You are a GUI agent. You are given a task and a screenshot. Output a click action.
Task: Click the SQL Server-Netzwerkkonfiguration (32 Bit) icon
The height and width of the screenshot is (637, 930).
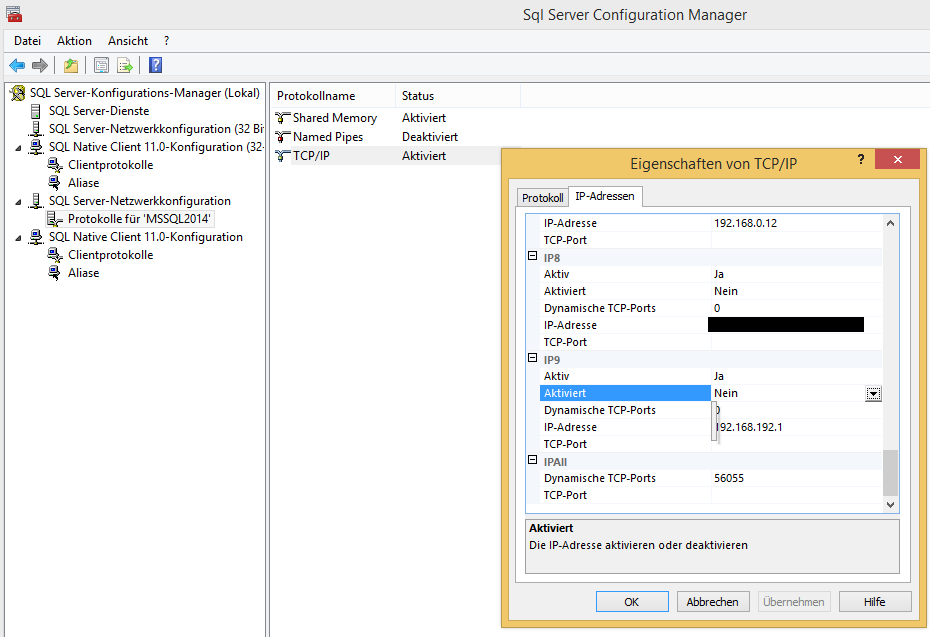point(36,129)
